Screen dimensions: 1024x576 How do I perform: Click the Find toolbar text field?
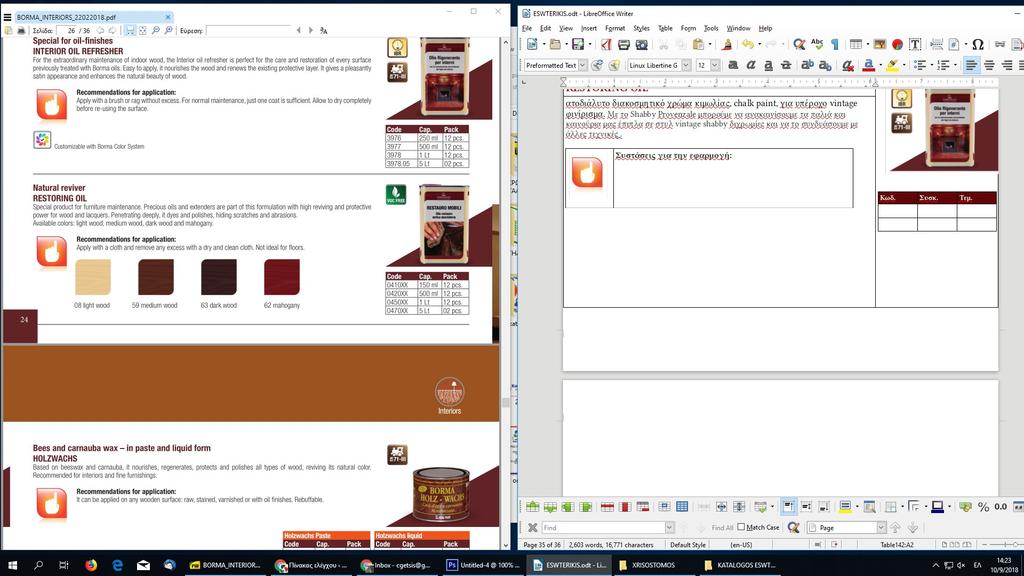coord(603,528)
